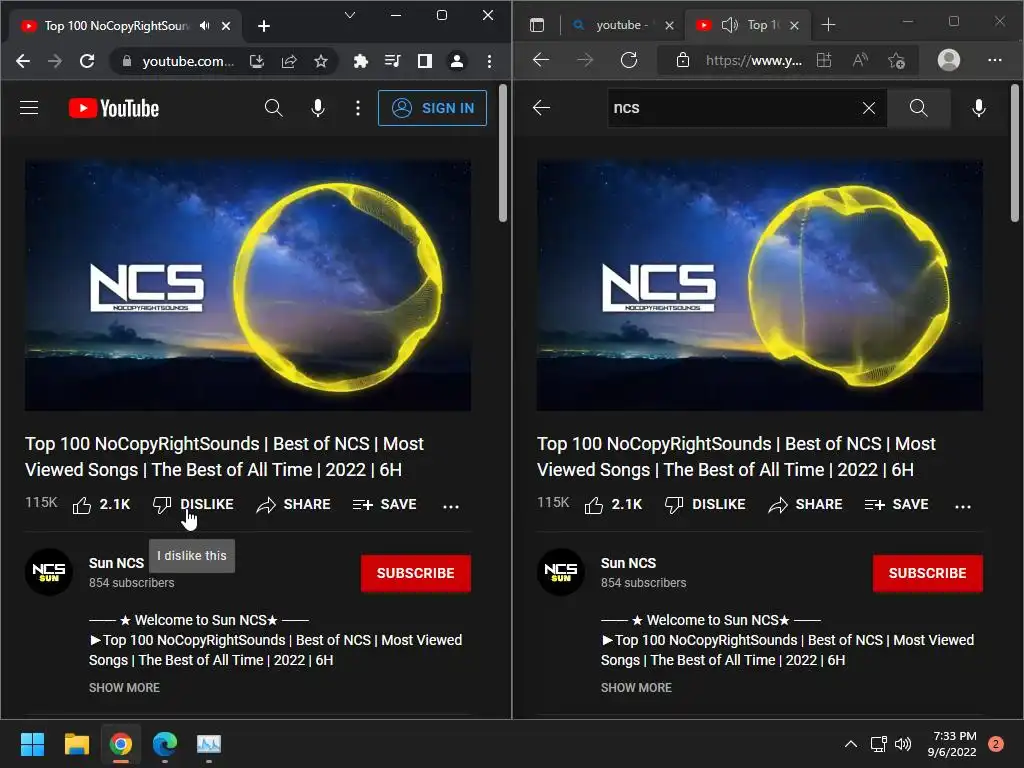Open Edge tab actions menu icon
Screen dimensions: 1024x768
[x=537, y=25]
